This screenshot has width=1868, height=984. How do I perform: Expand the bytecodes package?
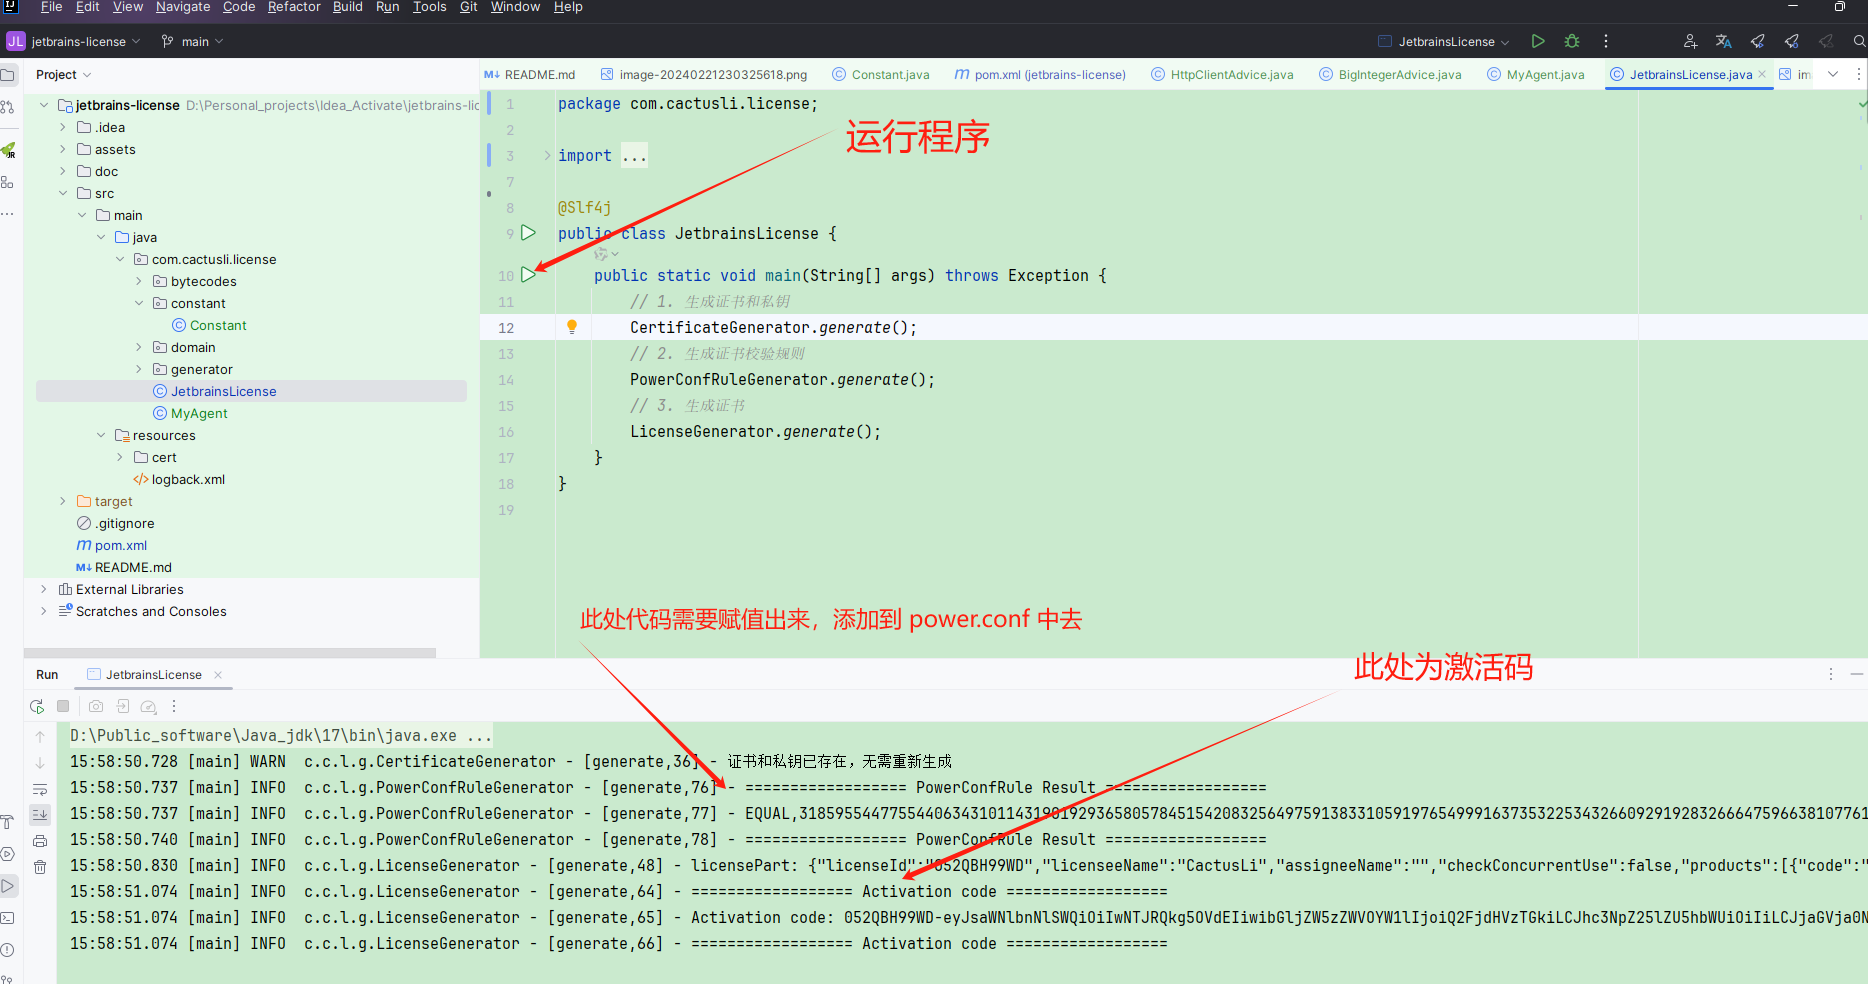pyautogui.click(x=139, y=281)
